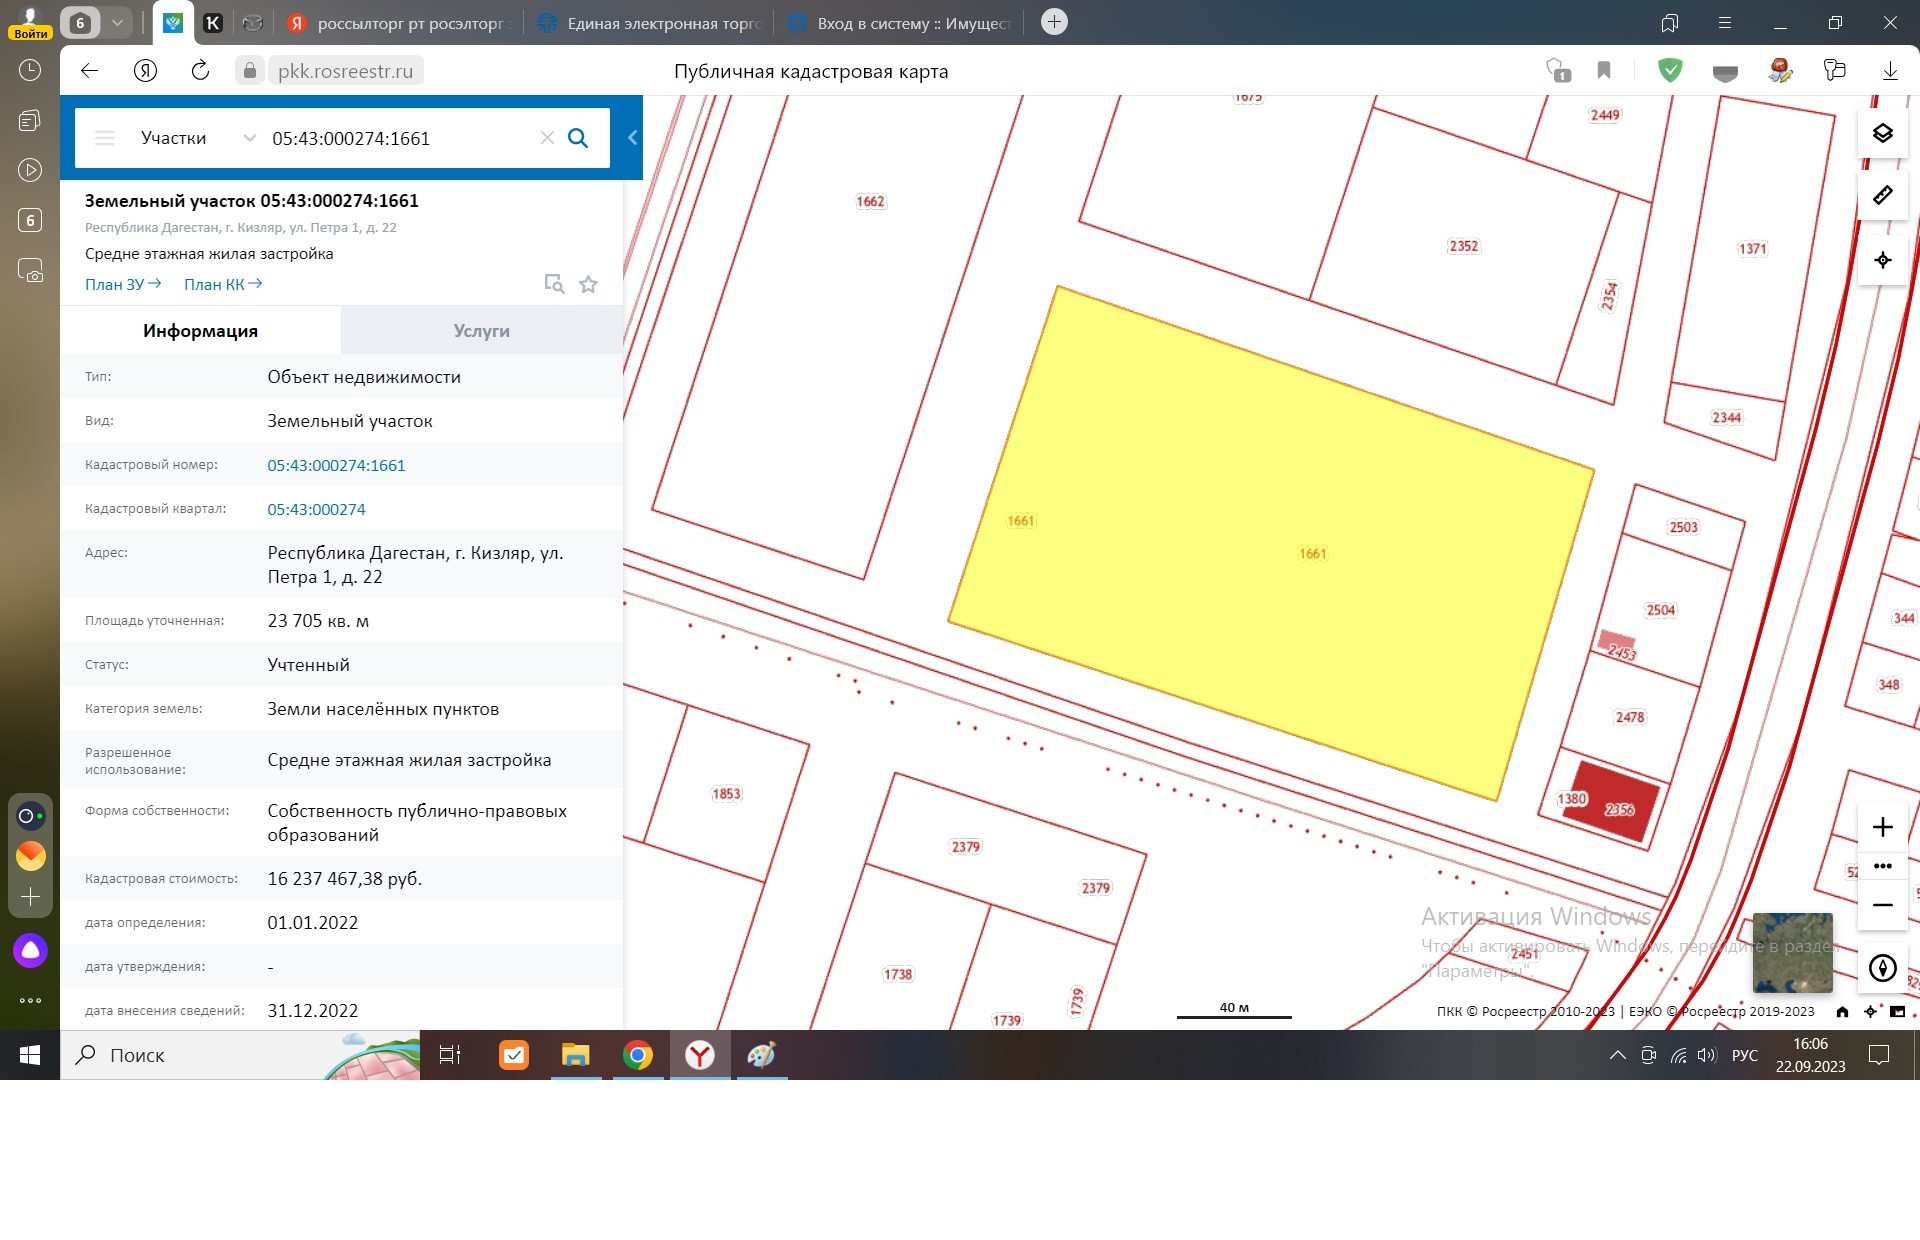Screen dimensions: 1920x1240
Task: Click into the cadastral search input
Action: 400,138
